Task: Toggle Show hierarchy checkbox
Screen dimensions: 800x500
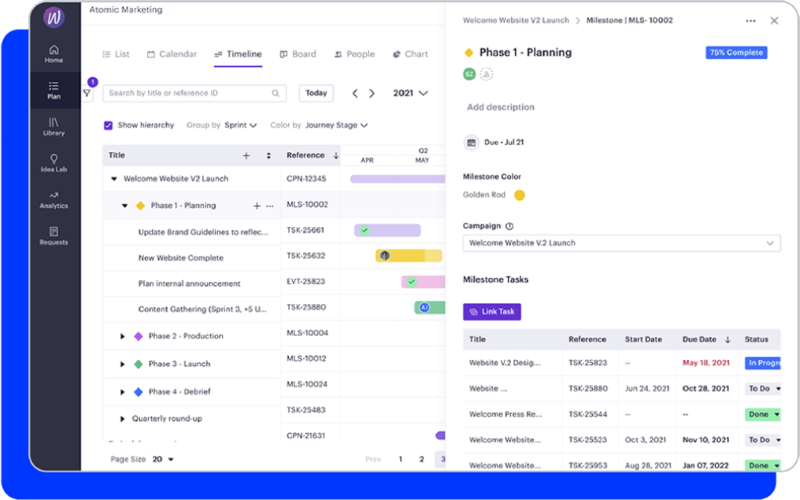Action: pos(108,126)
